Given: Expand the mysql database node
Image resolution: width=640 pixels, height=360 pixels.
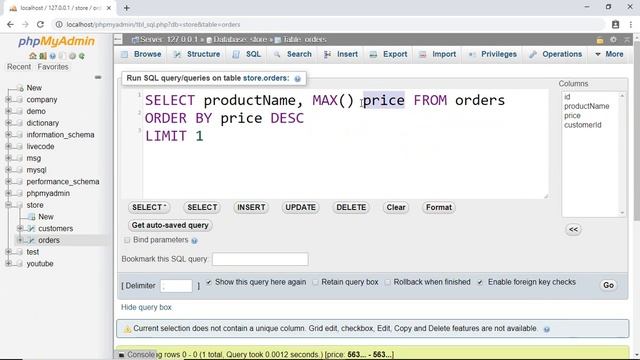Looking at the screenshot, I should point(8,169).
